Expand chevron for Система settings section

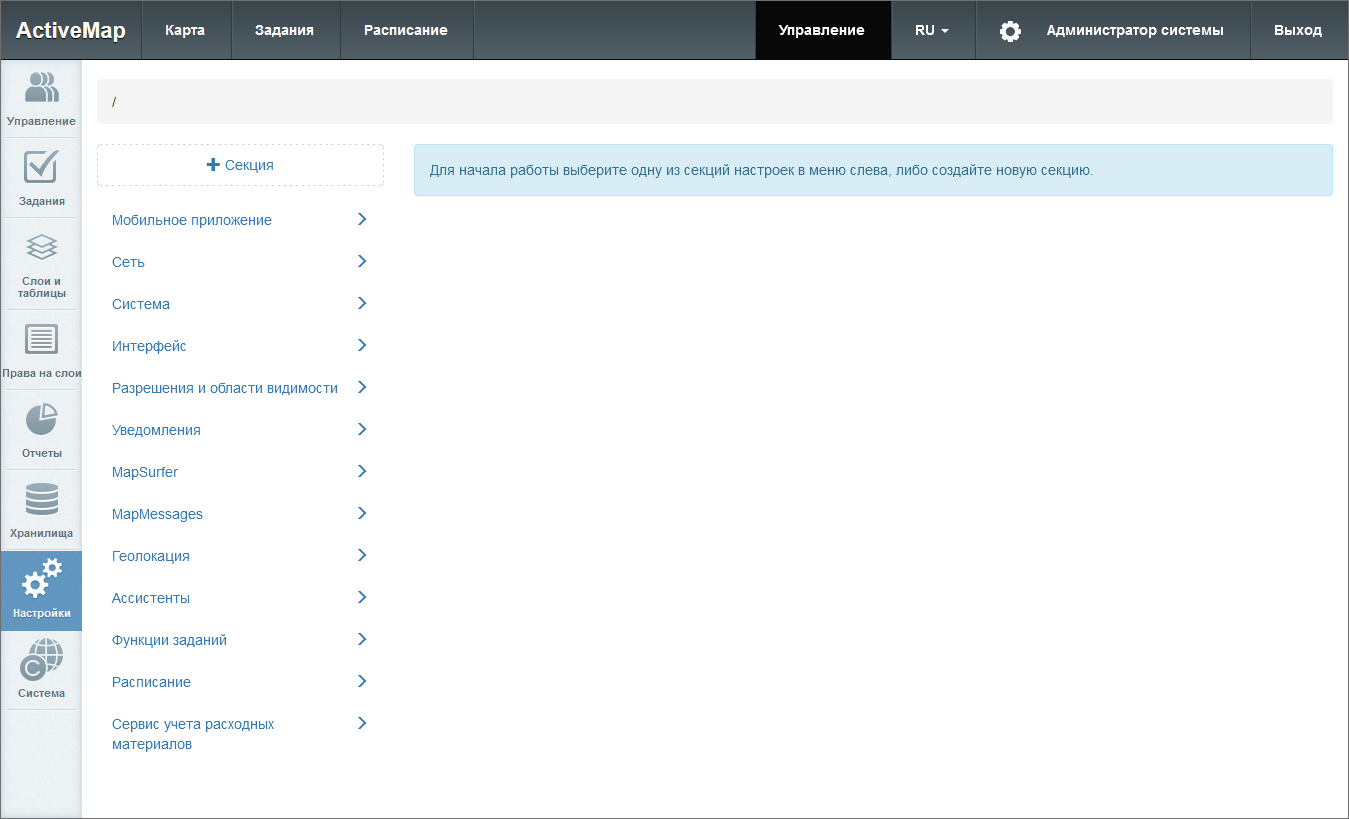click(362, 303)
